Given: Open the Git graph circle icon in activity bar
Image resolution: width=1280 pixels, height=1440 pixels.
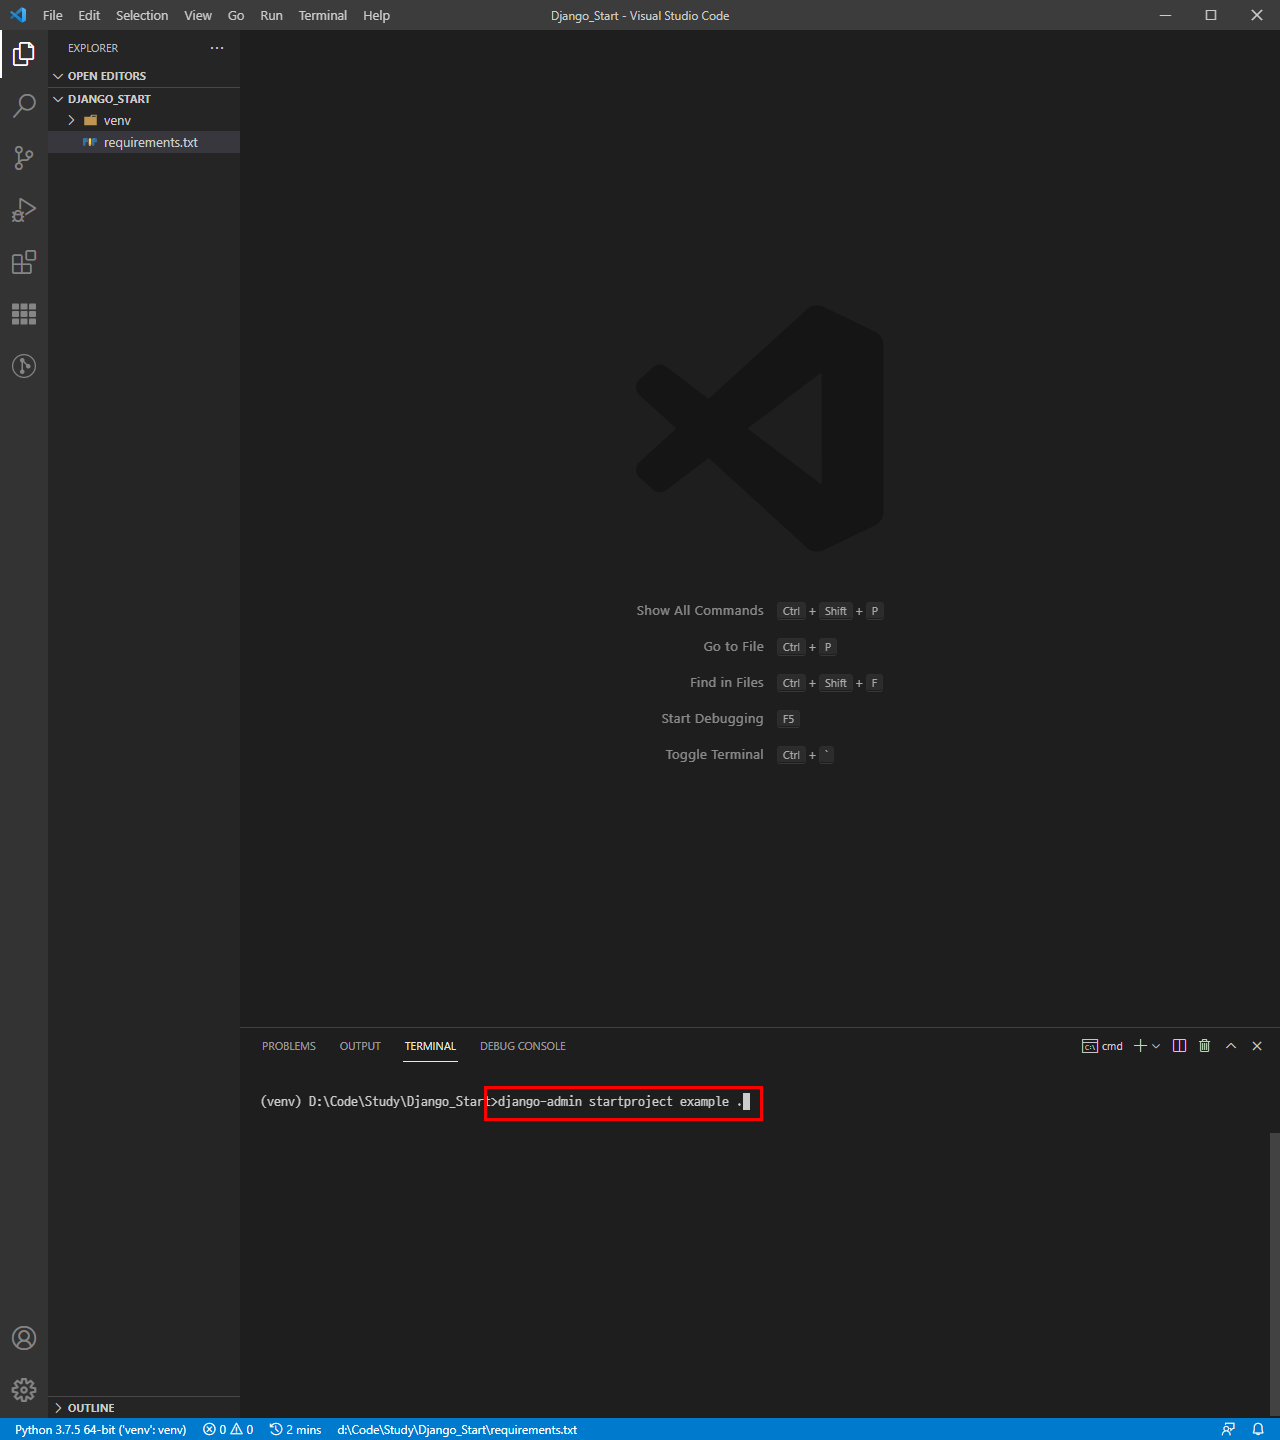Looking at the screenshot, I should click(x=24, y=366).
